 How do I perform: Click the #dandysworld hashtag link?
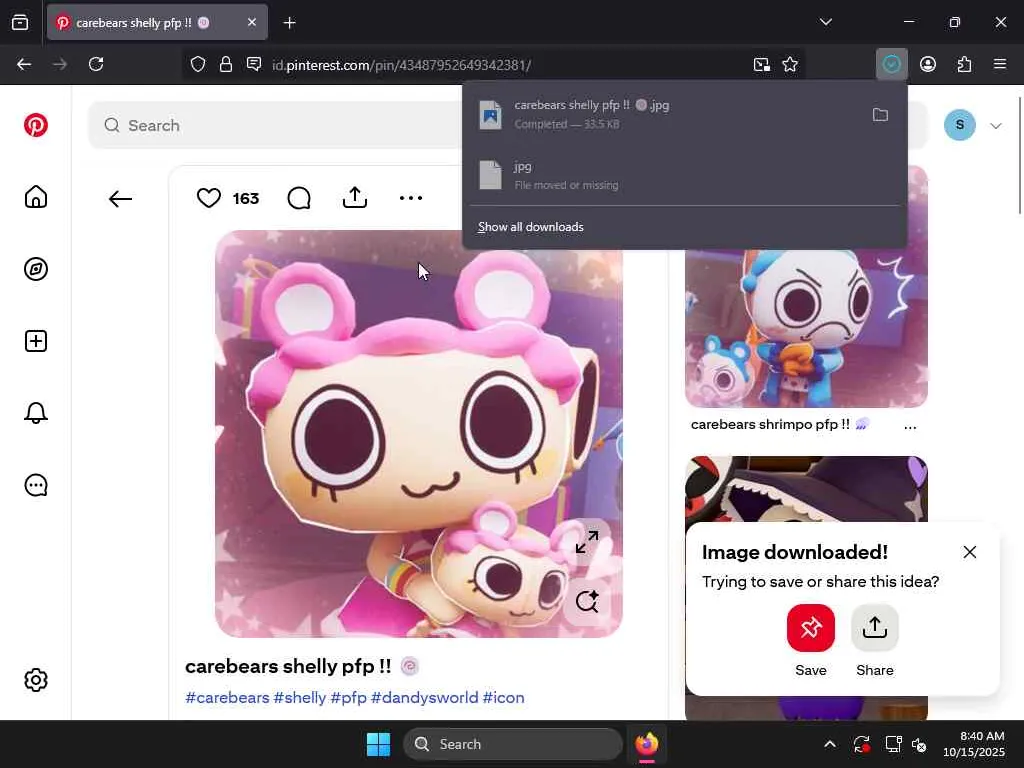coord(424,697)
